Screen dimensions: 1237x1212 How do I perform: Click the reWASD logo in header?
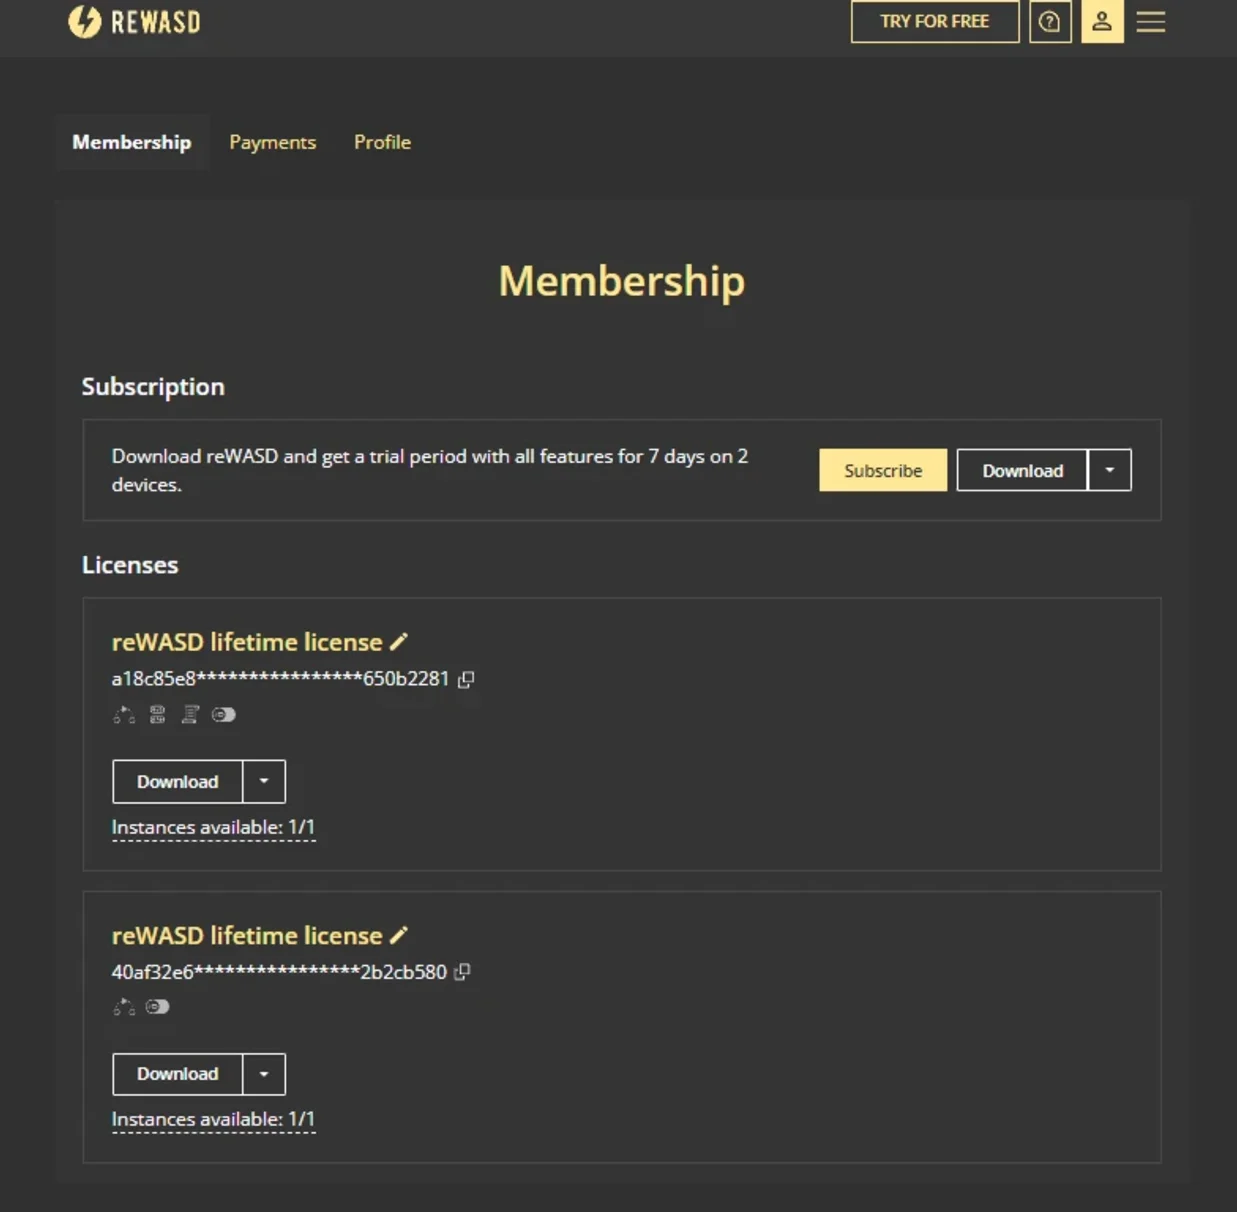coord(134,21)
